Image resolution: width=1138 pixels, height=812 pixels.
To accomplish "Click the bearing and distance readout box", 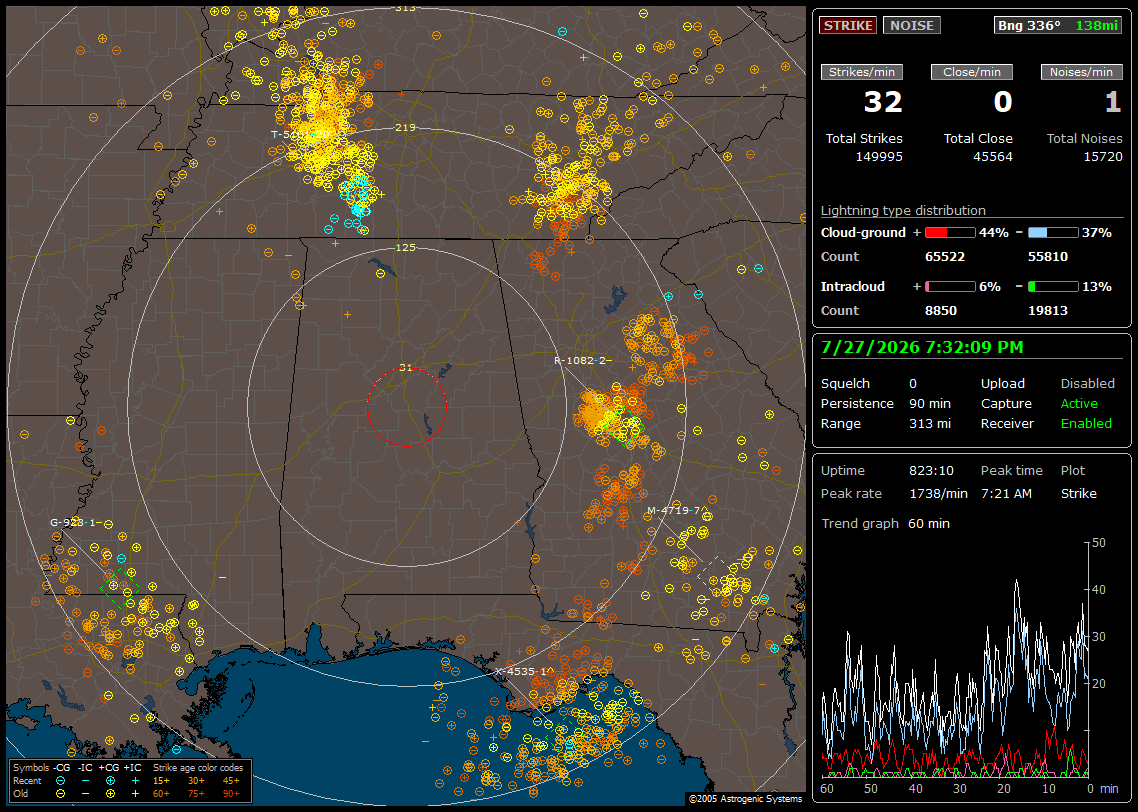I will (x=1058, y=25).
